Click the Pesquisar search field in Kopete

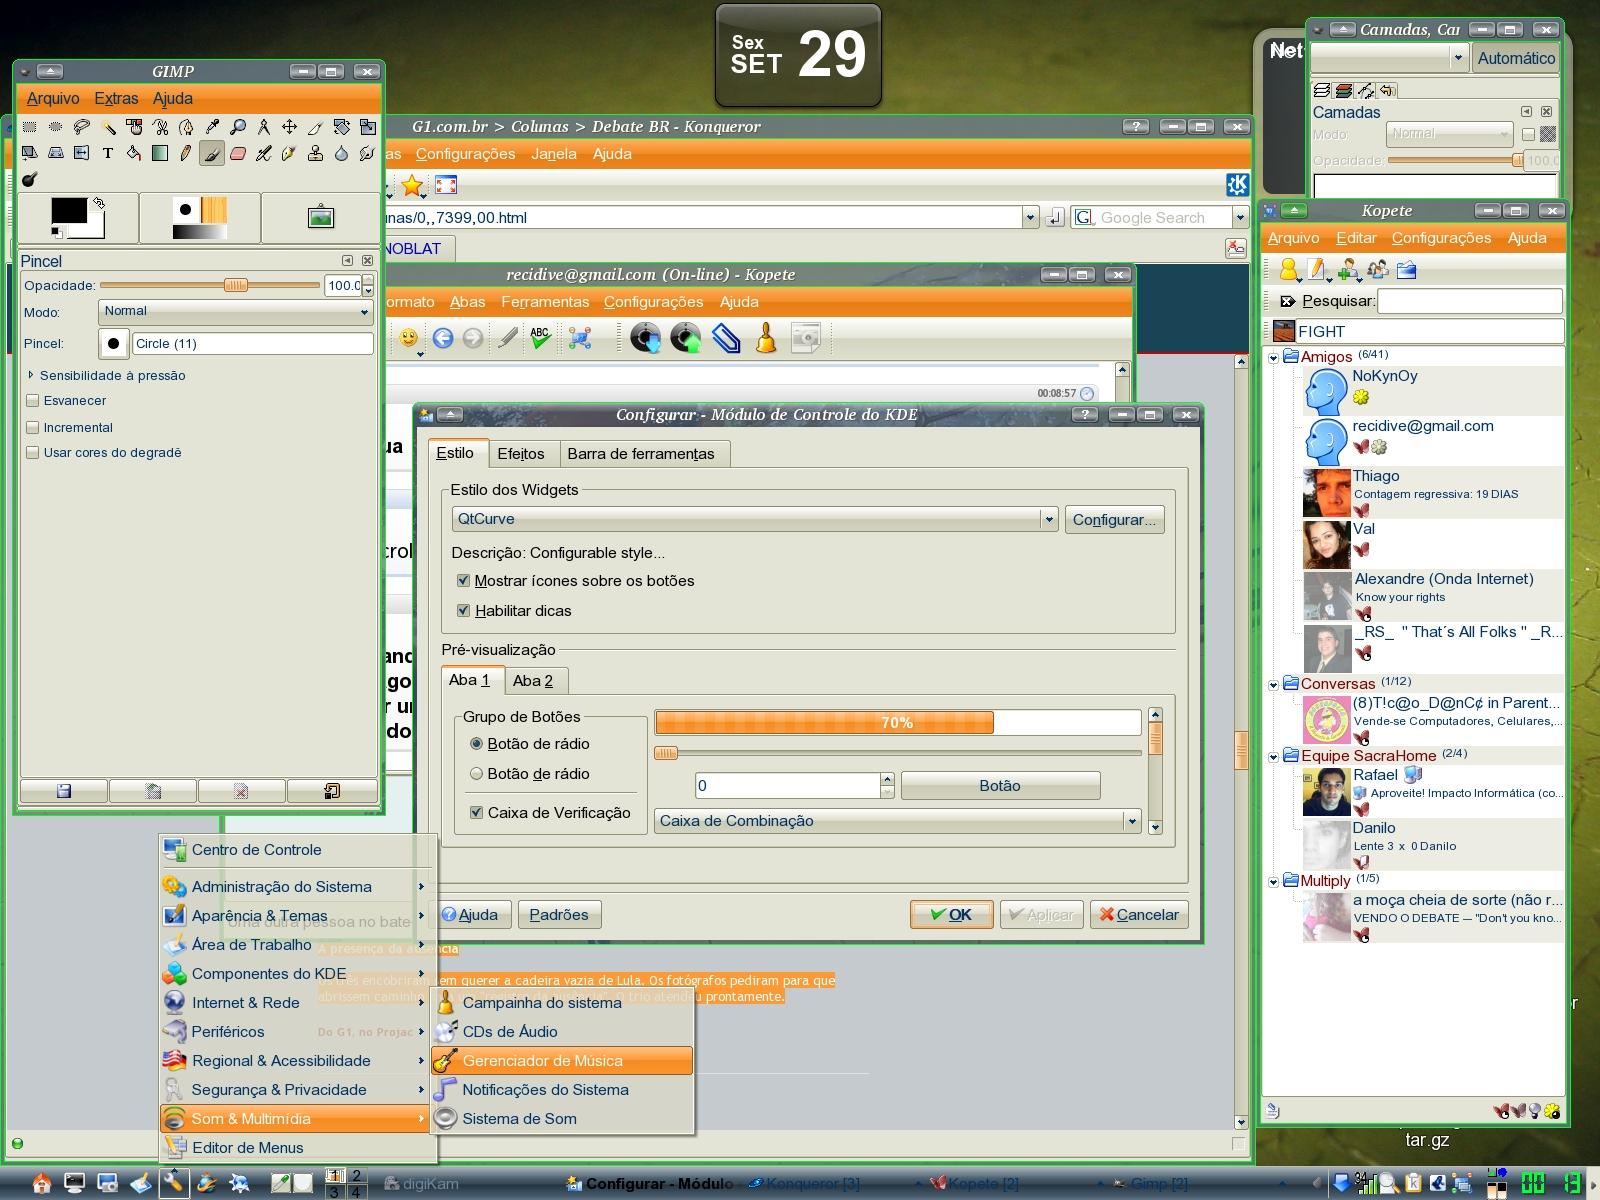click(x=1470, y=301)
